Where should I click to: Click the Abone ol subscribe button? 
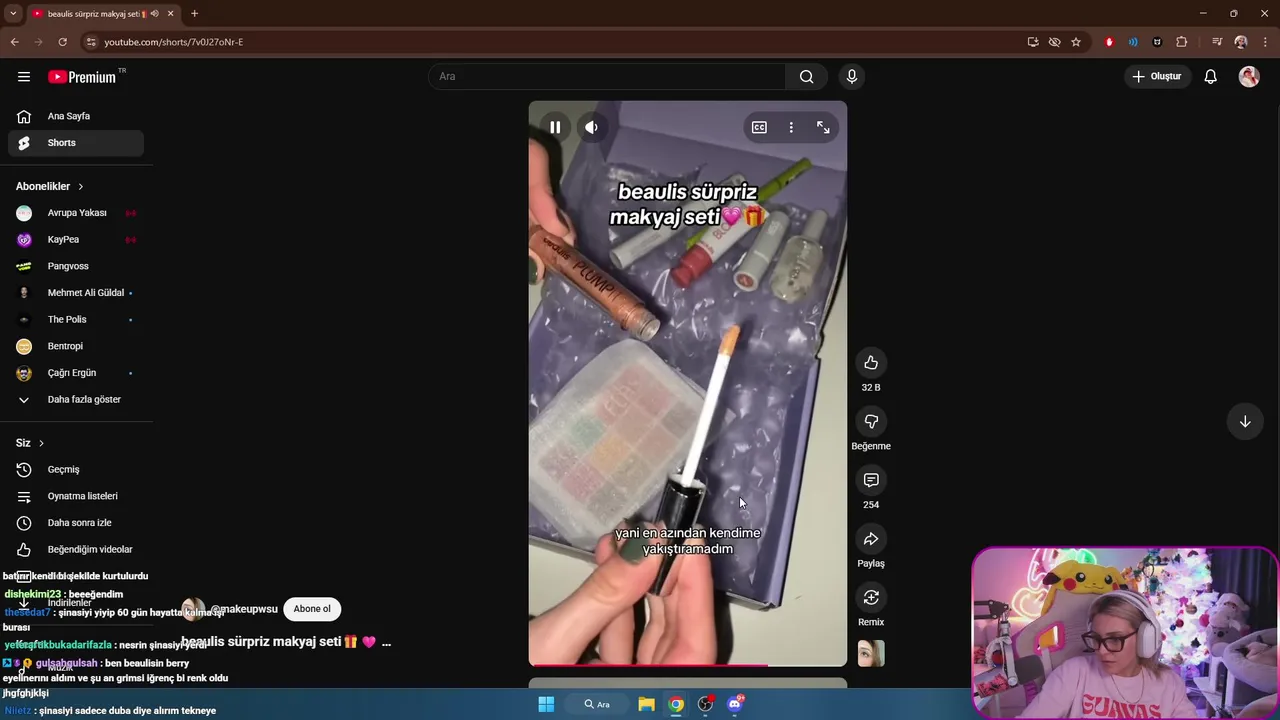coord(312,609)
